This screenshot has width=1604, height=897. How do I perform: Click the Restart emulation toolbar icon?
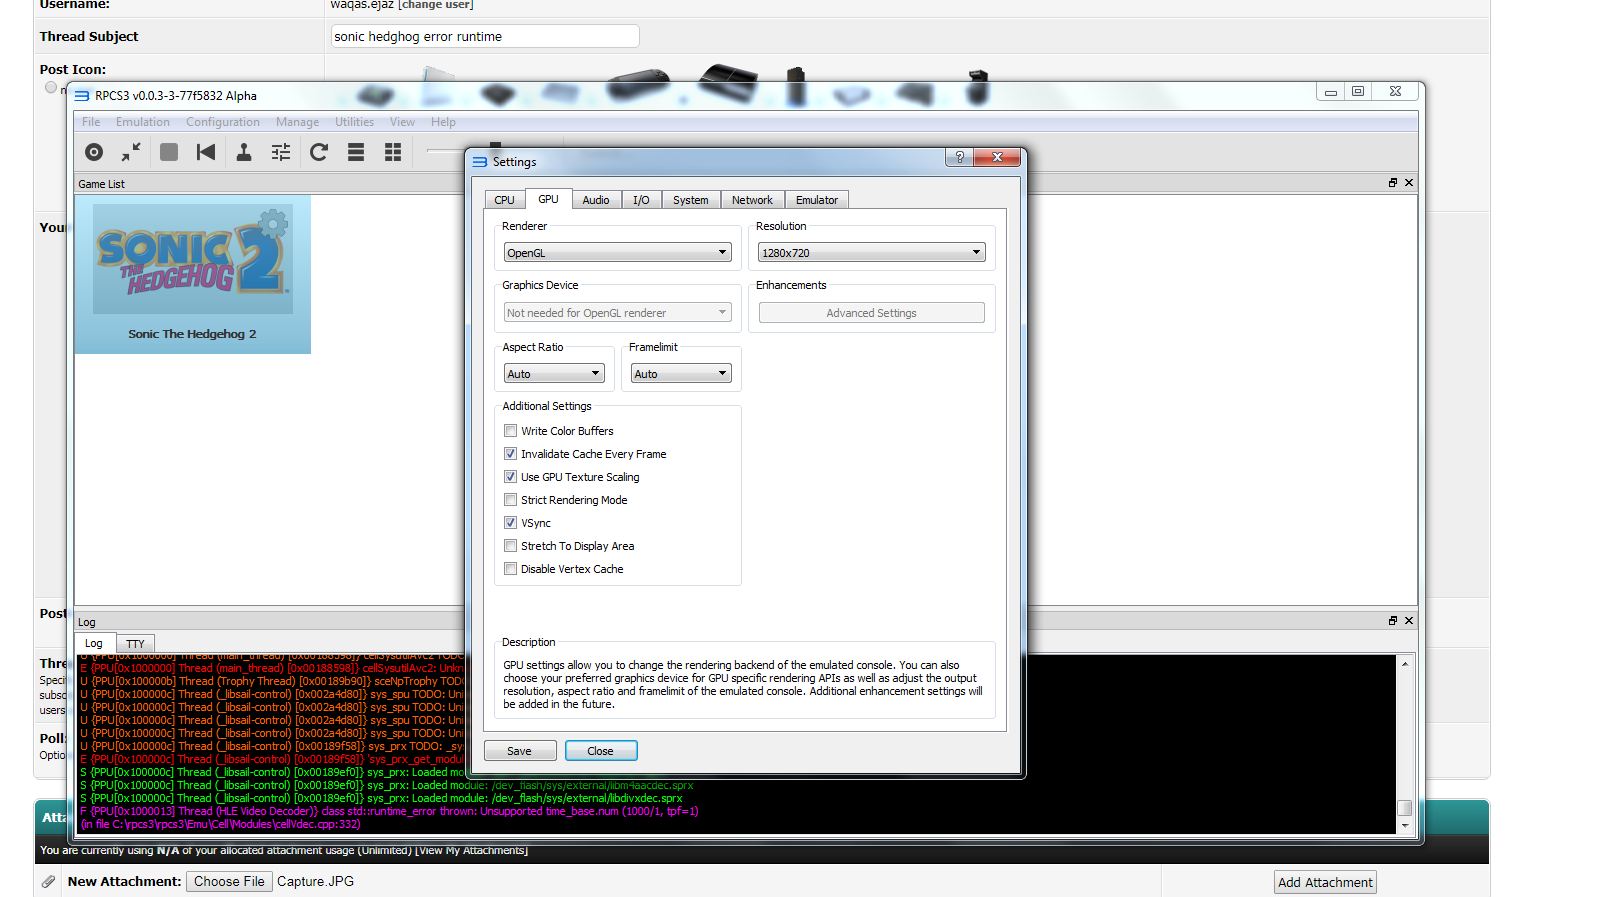tap(206, 152)
